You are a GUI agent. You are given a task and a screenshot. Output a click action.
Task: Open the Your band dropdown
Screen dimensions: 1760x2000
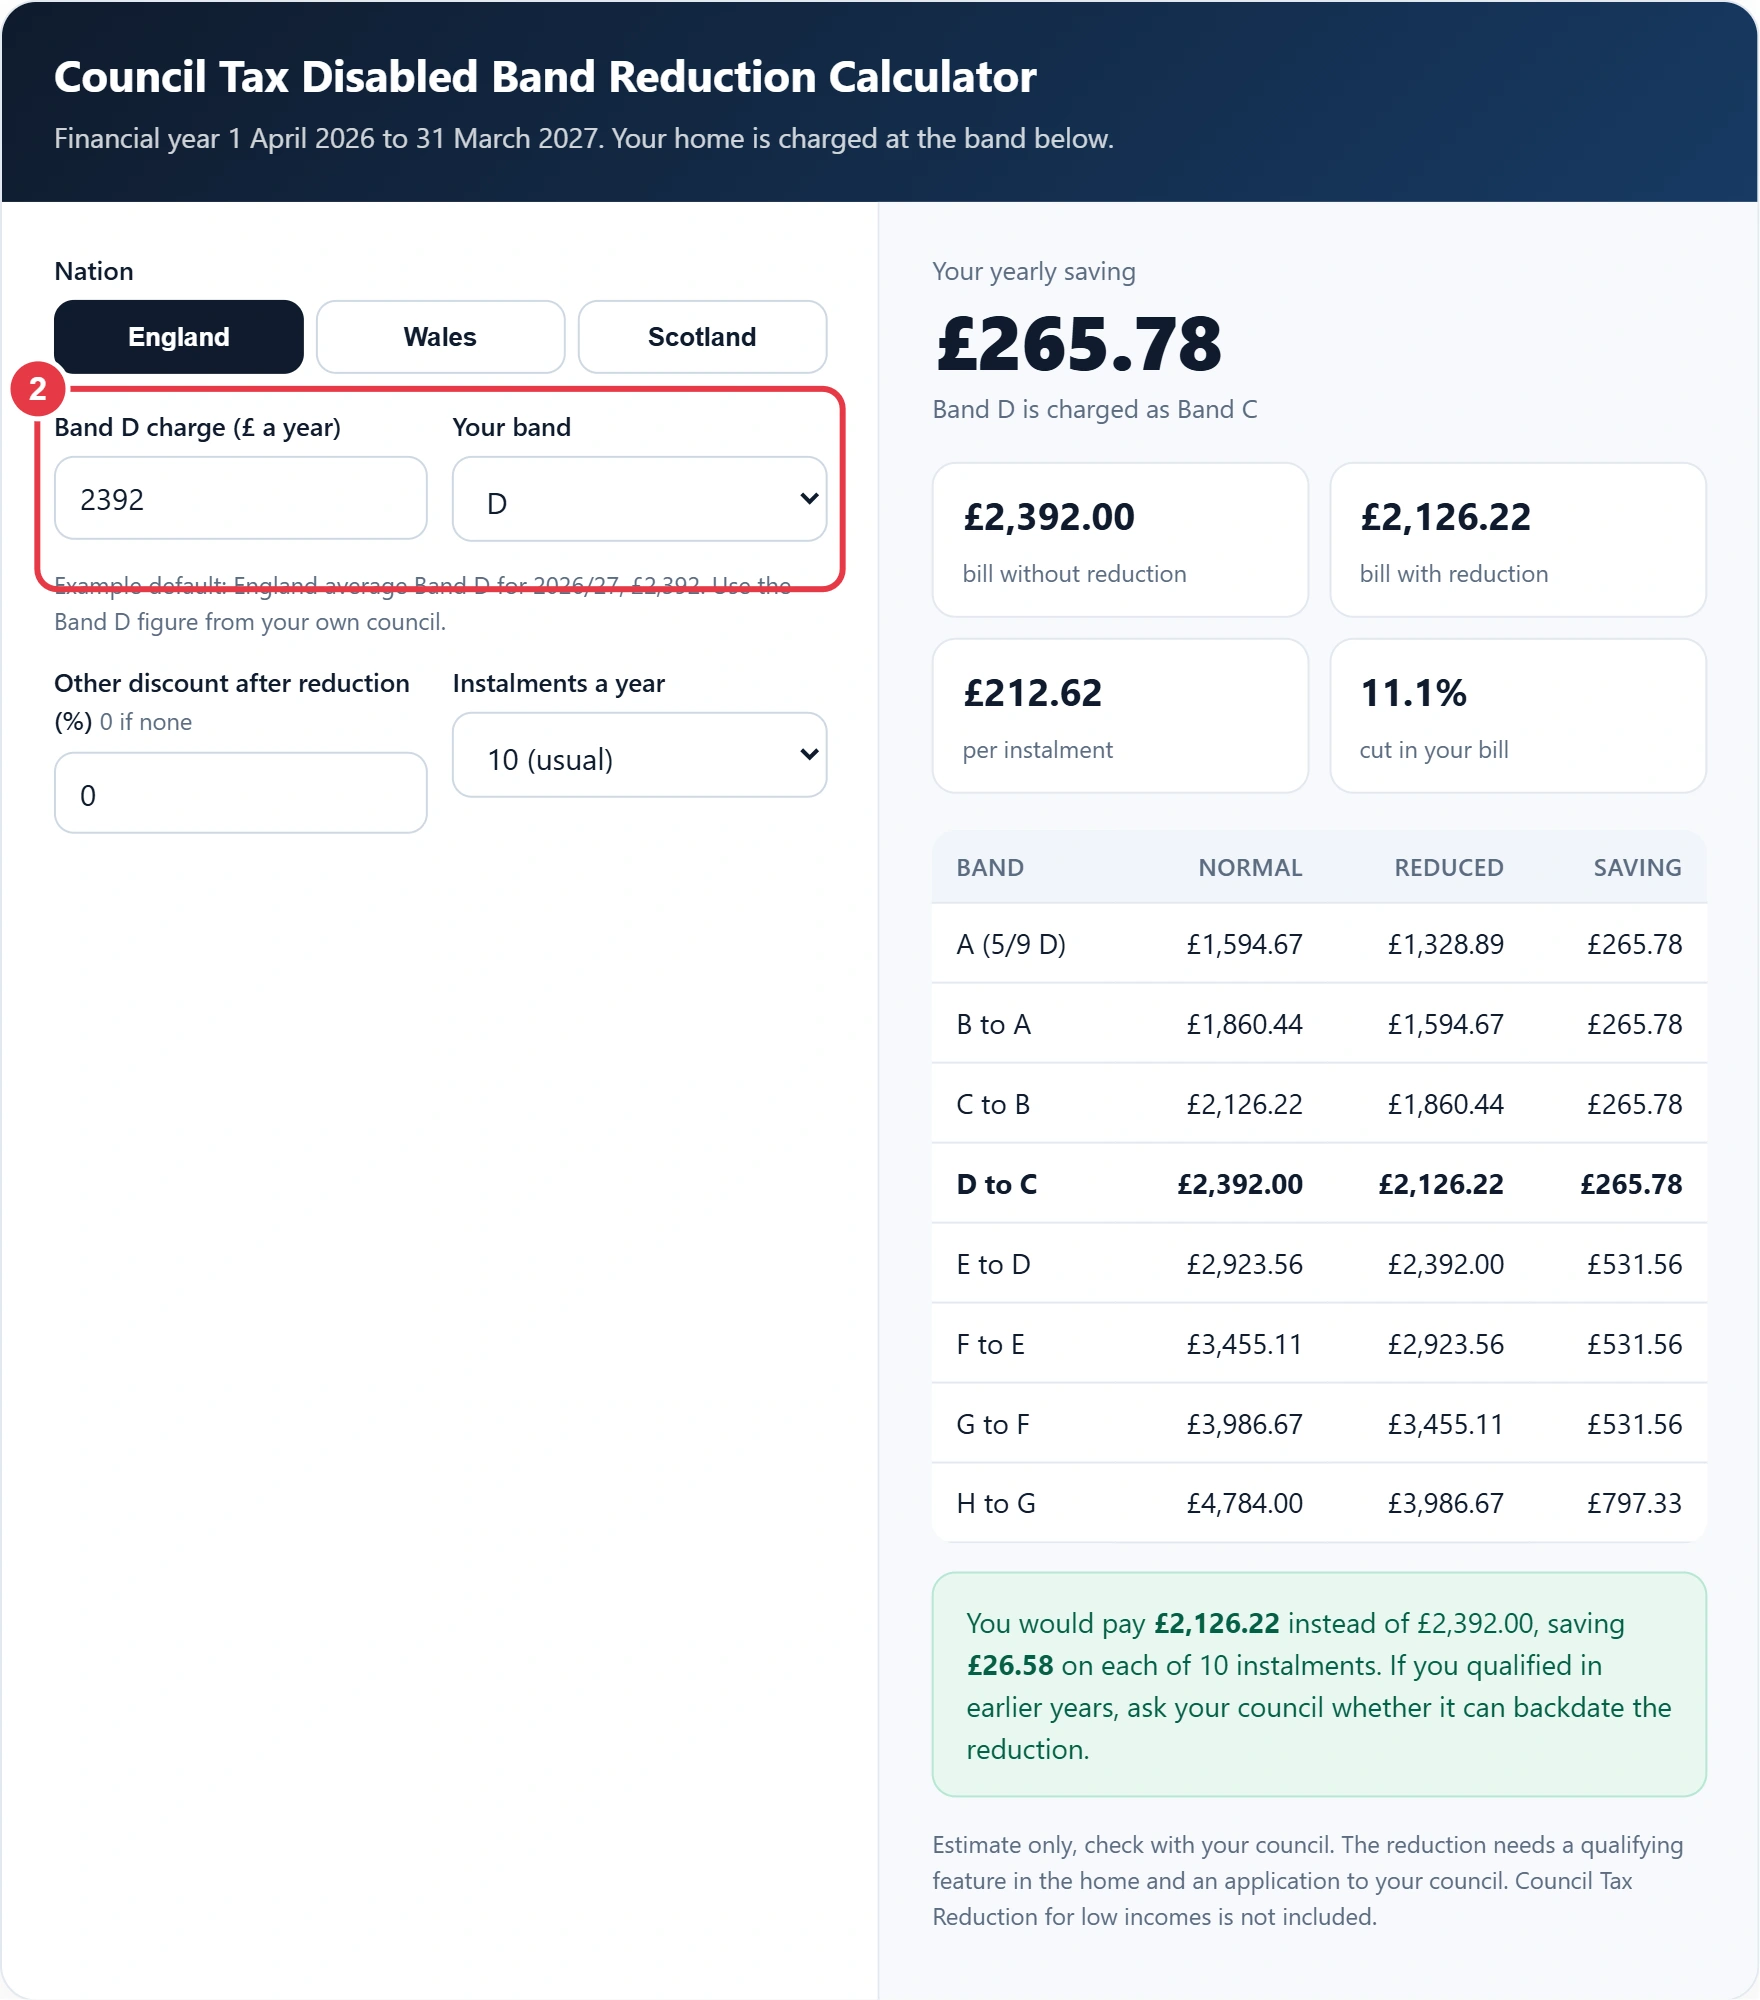tap(640, 499)
